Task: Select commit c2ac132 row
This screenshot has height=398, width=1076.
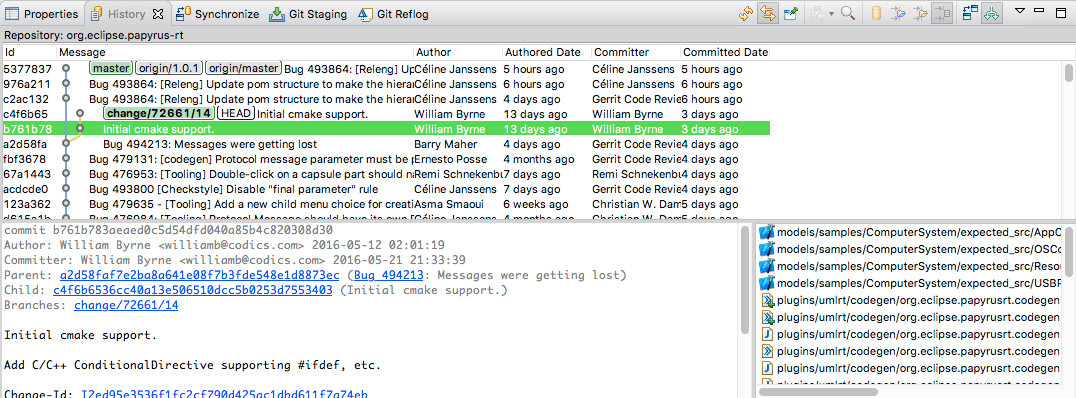Action: [386, 99]
